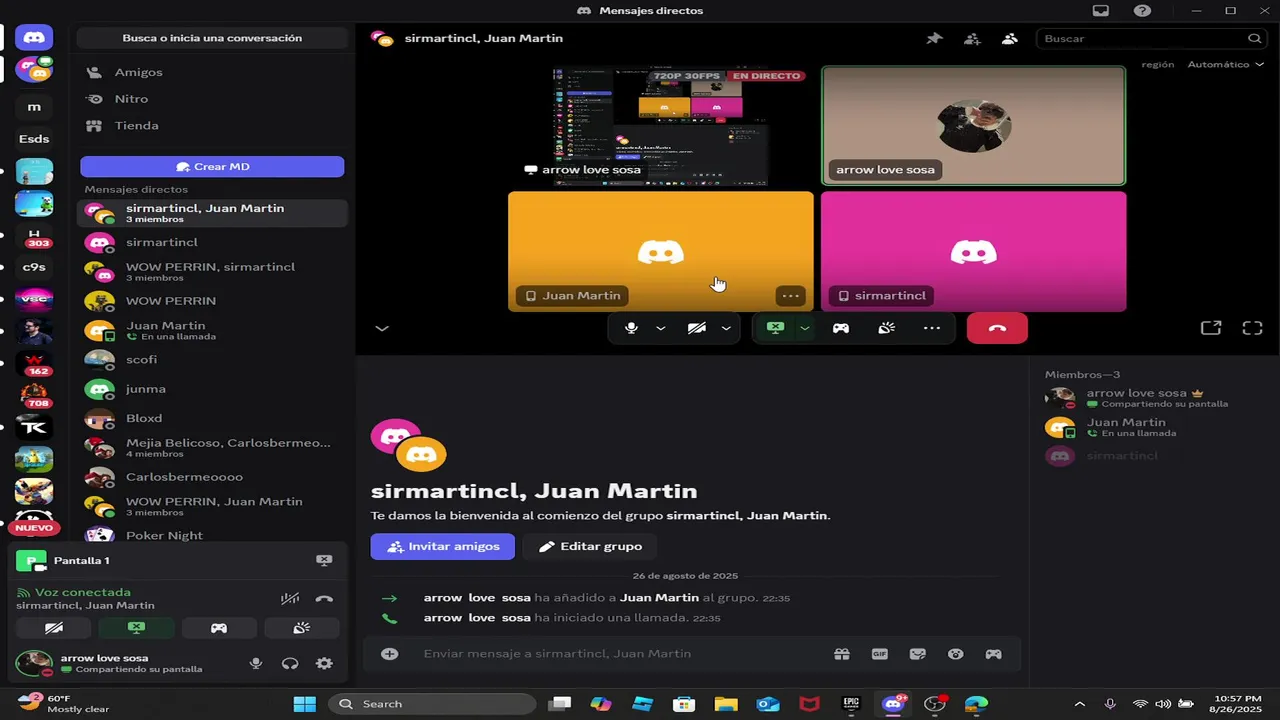Collapse call panel with chevron
The width and height of the screenshot is (1280, 720).
point(382,328)
